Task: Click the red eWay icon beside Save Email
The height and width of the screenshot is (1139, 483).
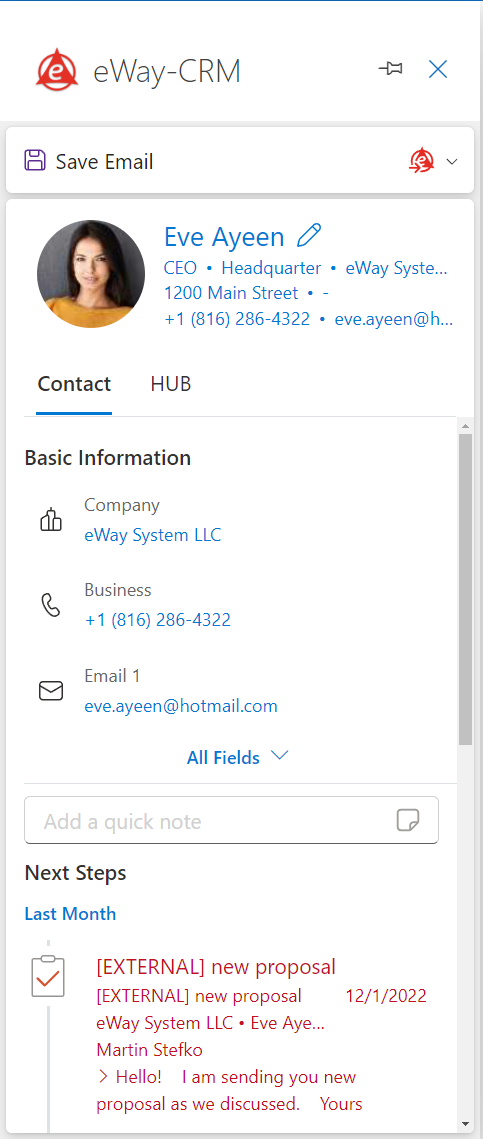Action: point(422,161)
